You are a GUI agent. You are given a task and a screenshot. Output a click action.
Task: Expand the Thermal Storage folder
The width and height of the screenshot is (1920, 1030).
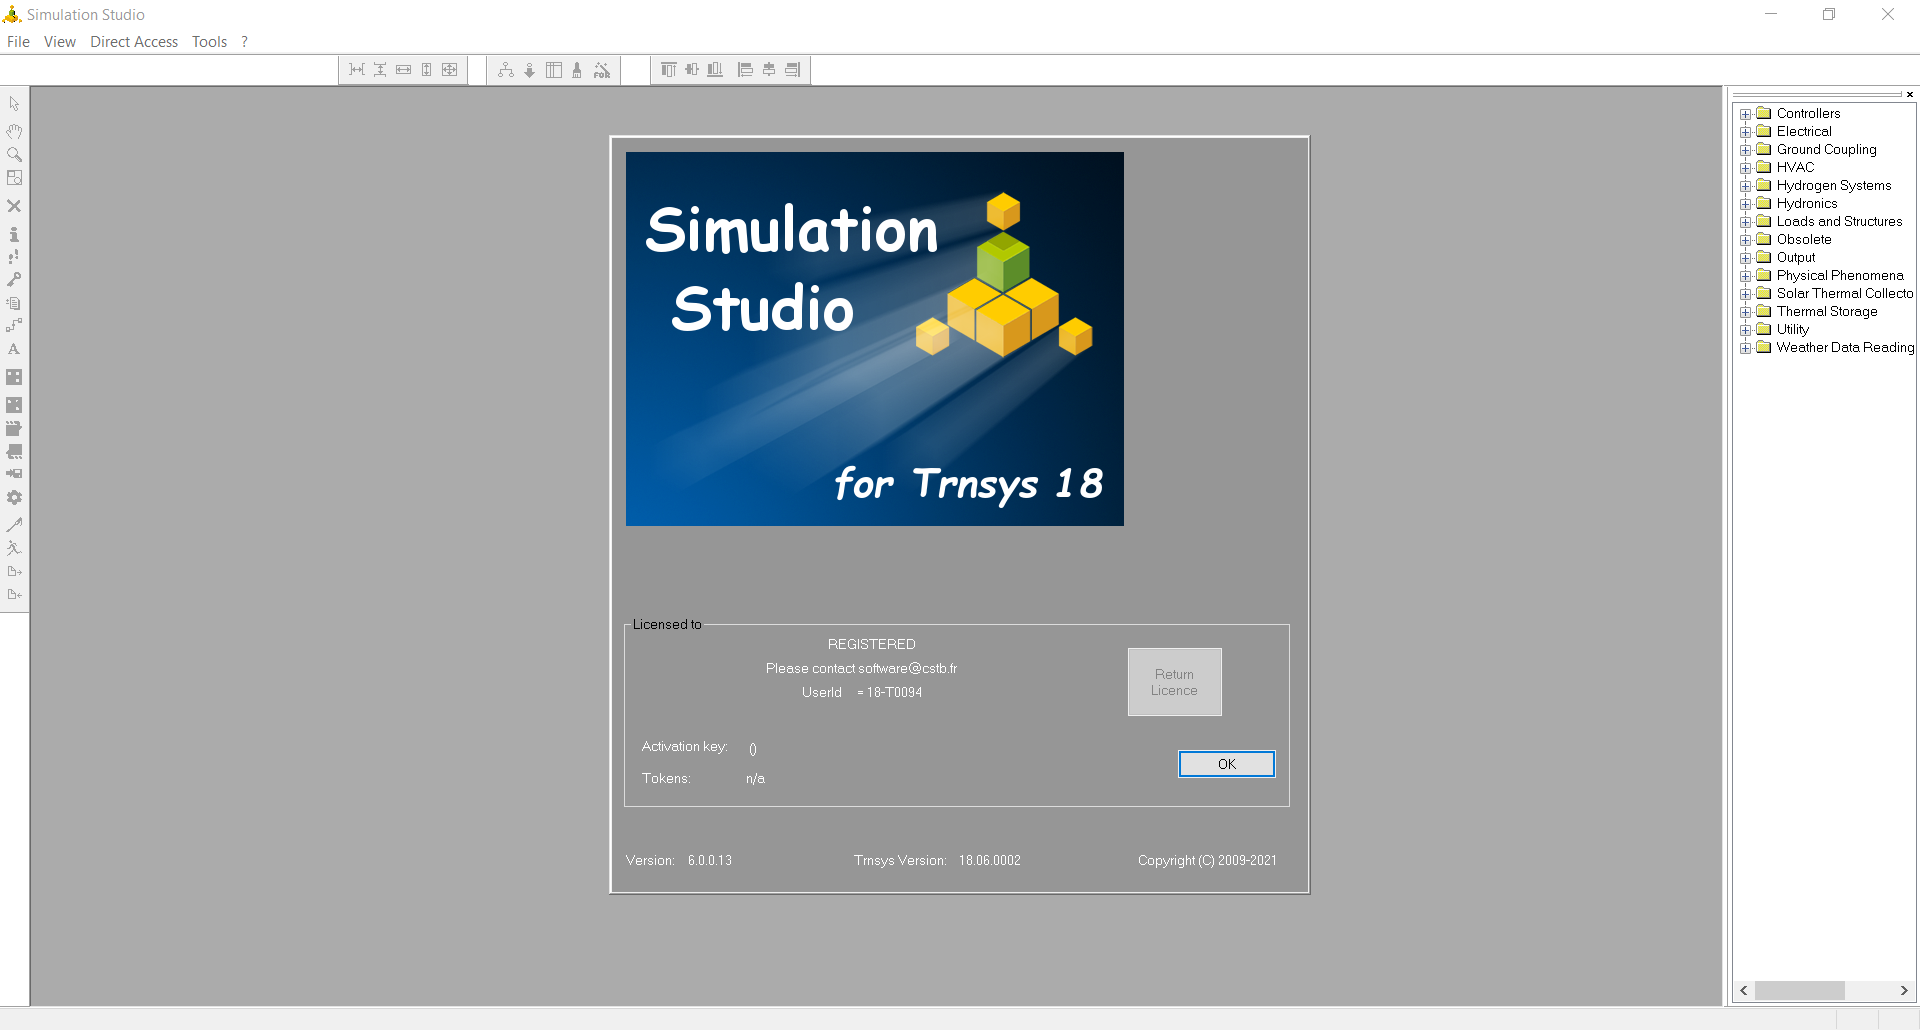click(1745, 312)
